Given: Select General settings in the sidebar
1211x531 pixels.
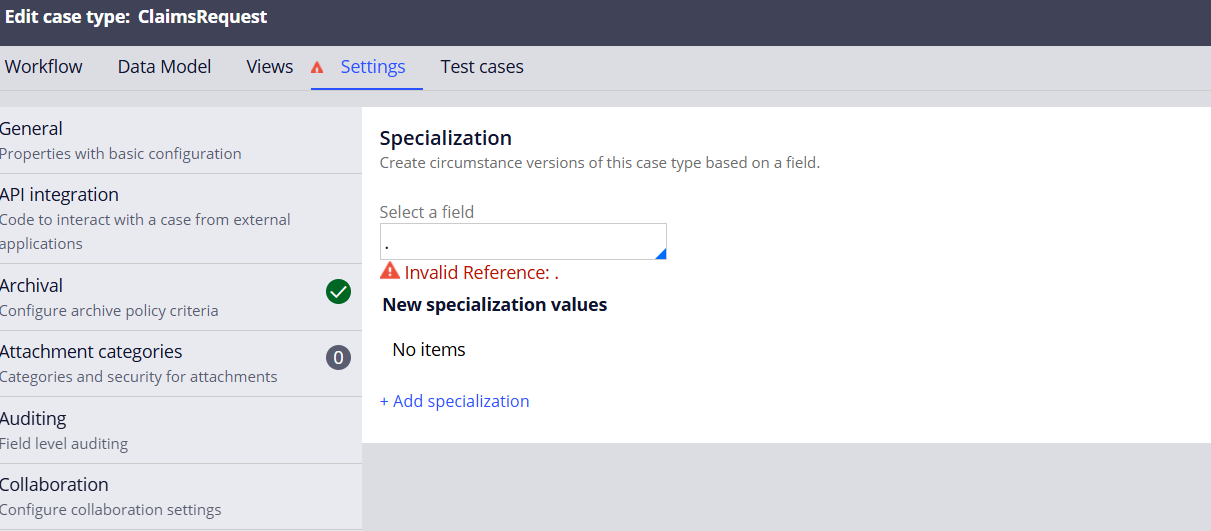Looking at the screenshot, I should point(120,140).
